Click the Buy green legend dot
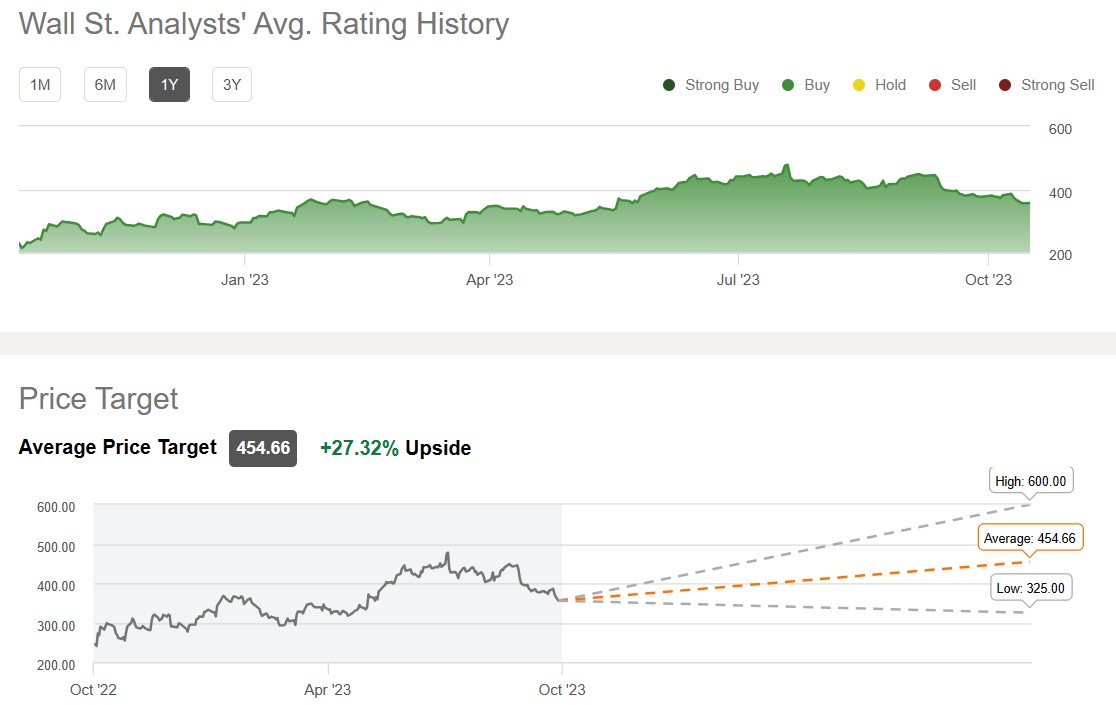The height and width of the screenshot is (705, 1116). 788,85
